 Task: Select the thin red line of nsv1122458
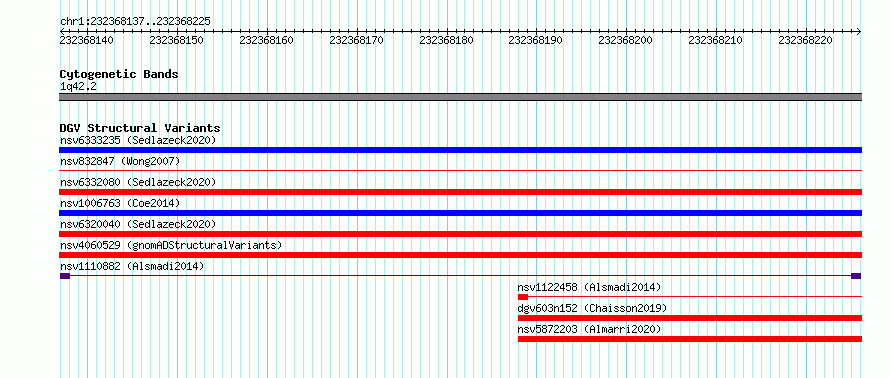click(695, 296)
